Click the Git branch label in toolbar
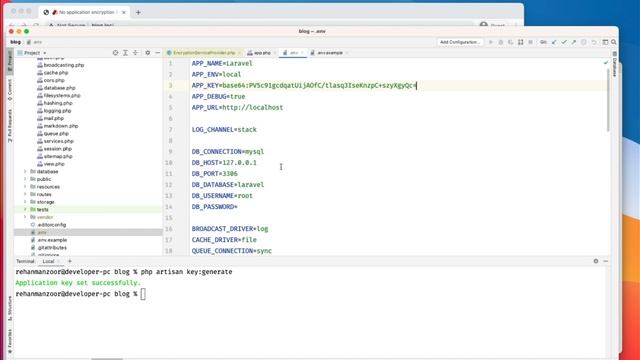The width and height of the screenshot is (640, 360). click(543, 42)
